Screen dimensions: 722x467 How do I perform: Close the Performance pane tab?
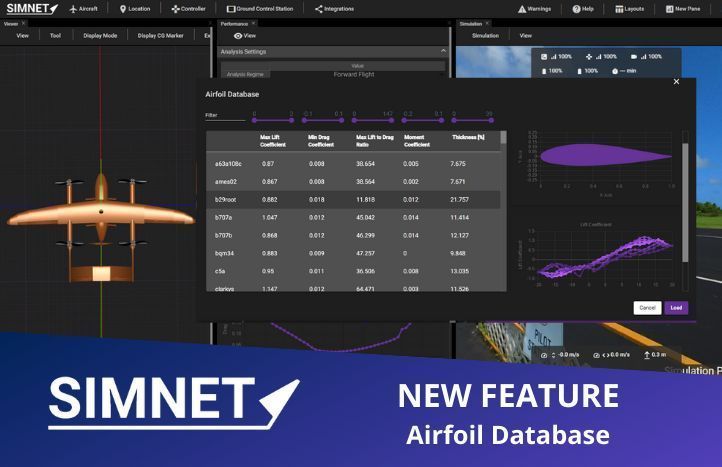pyautogui.click(x=253, y=23)
